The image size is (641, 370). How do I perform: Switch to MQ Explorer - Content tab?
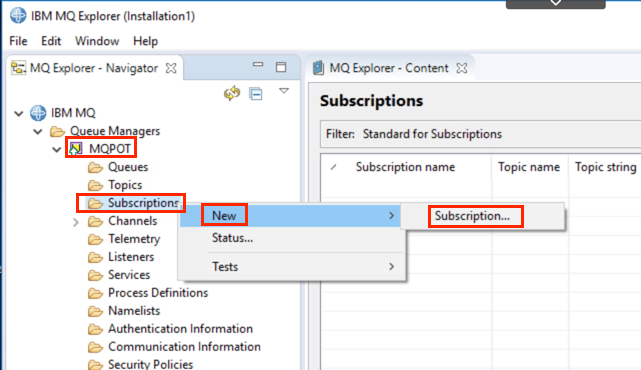tap(389, 68)
